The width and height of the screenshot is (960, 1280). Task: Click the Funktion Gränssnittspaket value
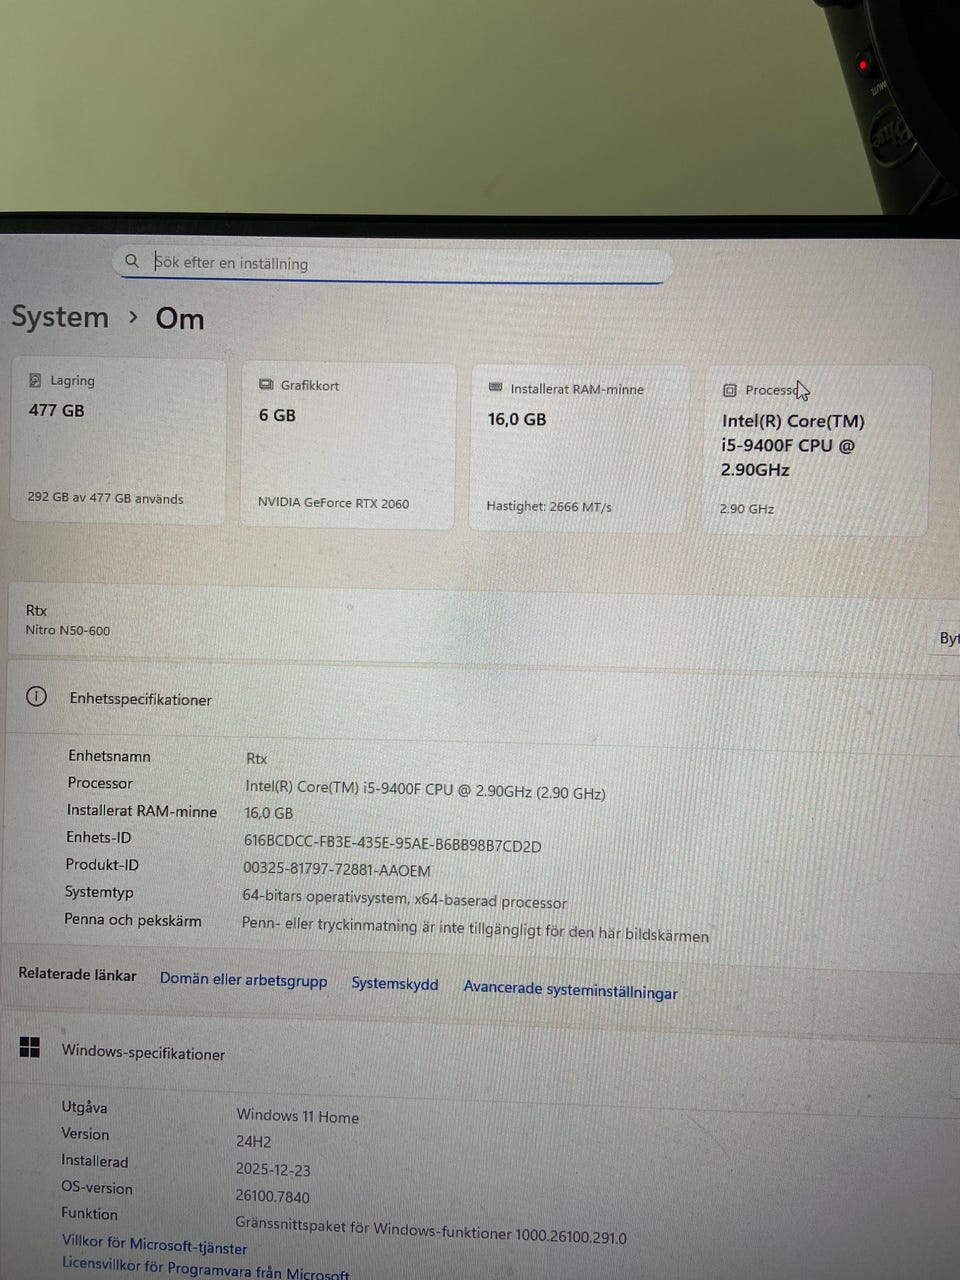(x=431, y=1230)
